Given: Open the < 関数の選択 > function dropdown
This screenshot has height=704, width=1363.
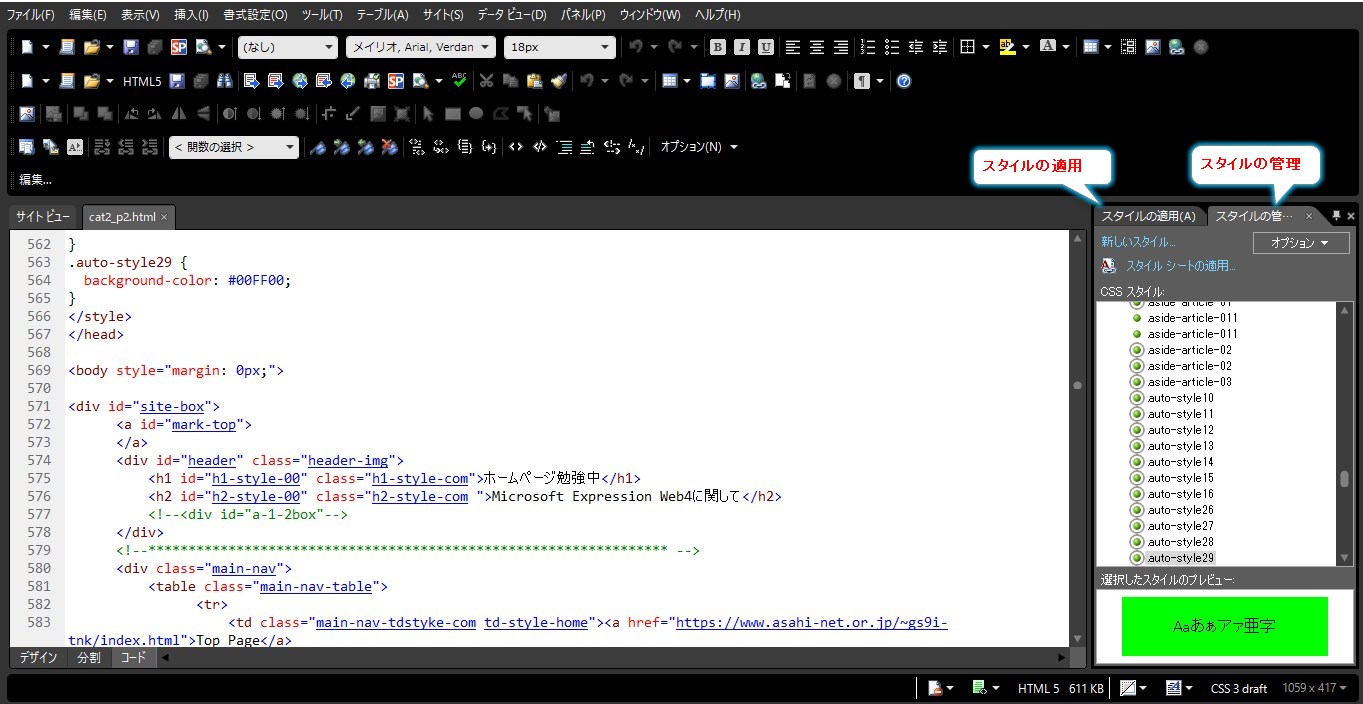Looking at the screenshot, I should click(x=234, y=147).
